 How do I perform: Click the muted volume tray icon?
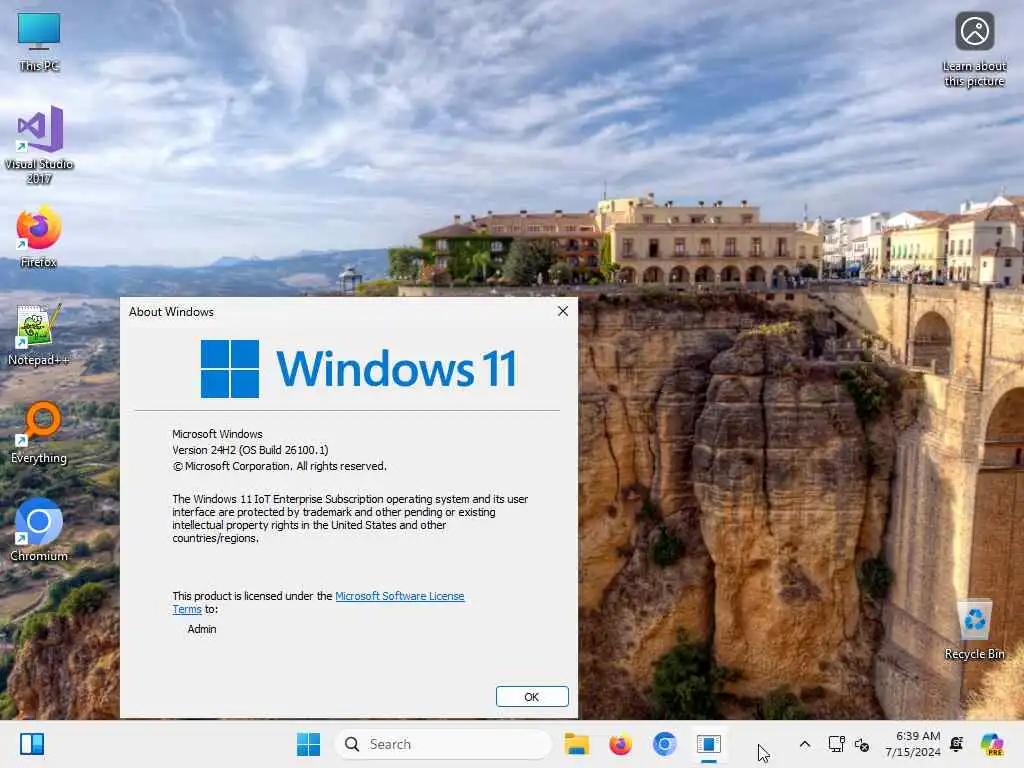862,744
